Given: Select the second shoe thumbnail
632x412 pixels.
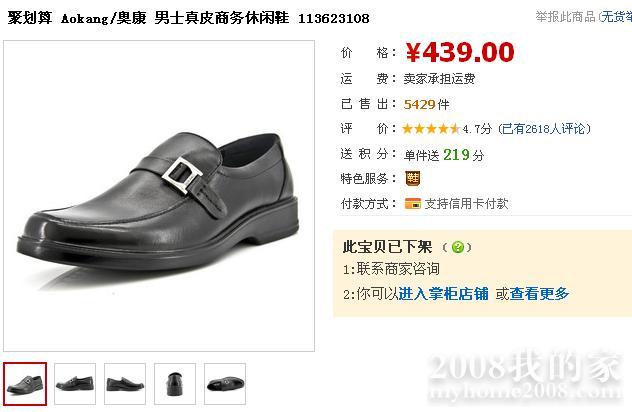Looking at the screenshot, I should [x=75, y=384].
